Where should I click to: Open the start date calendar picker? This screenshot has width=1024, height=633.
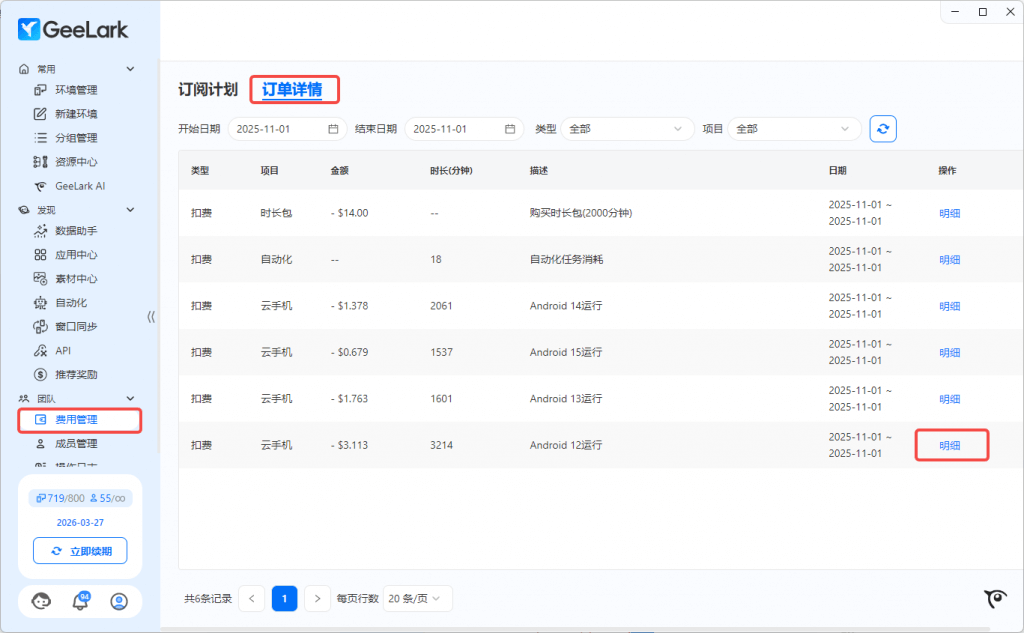333,129
